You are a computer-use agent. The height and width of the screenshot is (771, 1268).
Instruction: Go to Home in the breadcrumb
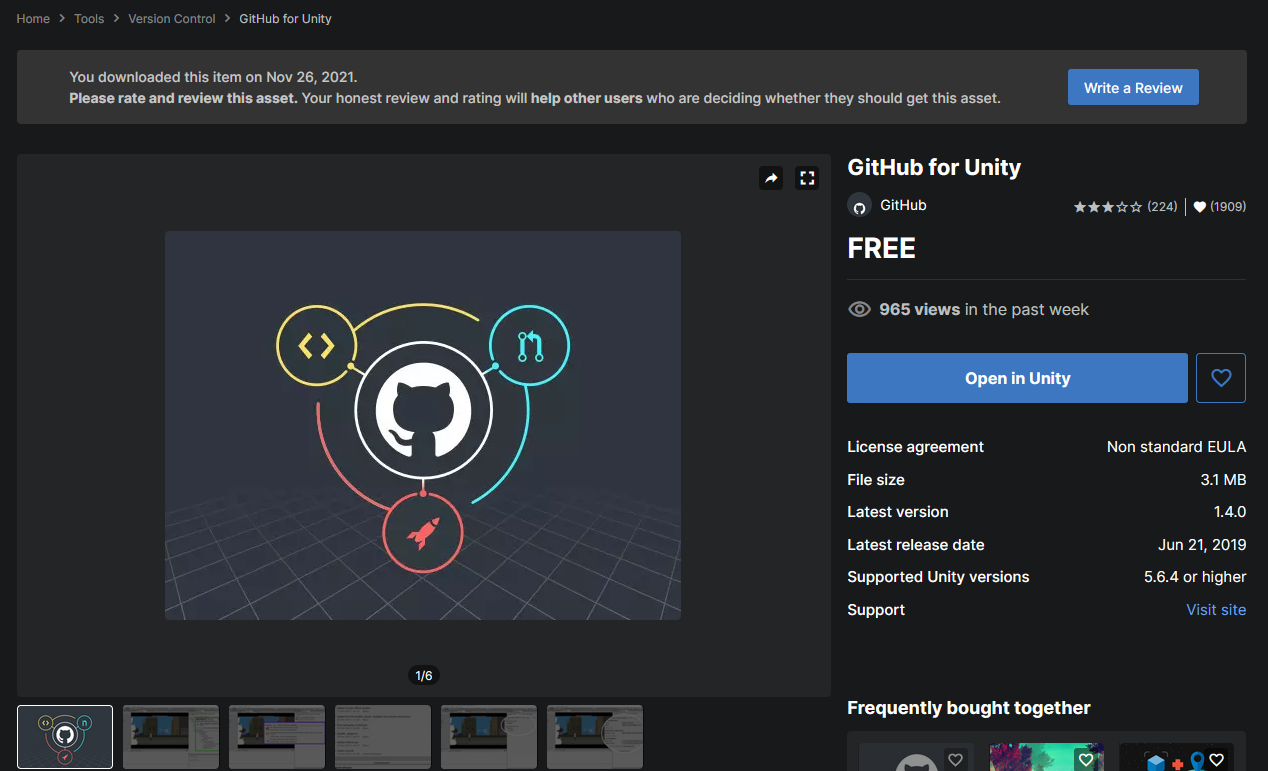33,18
